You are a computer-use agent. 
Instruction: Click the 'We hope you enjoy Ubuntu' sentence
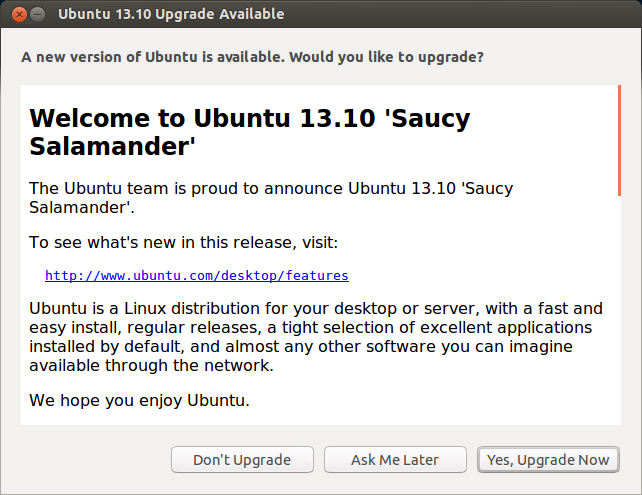point(139,400)
